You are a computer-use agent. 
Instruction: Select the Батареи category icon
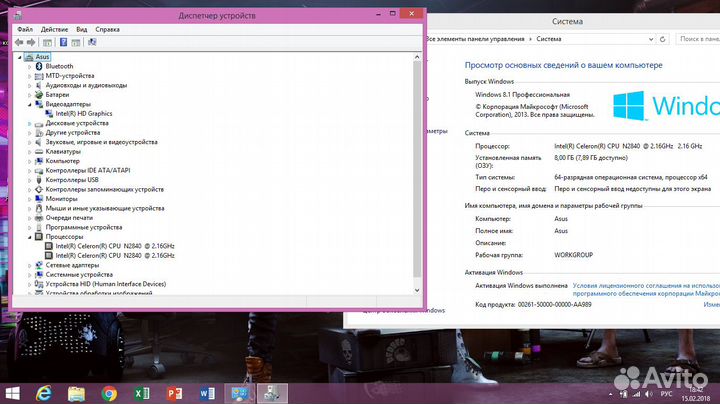tap(39, 95)
